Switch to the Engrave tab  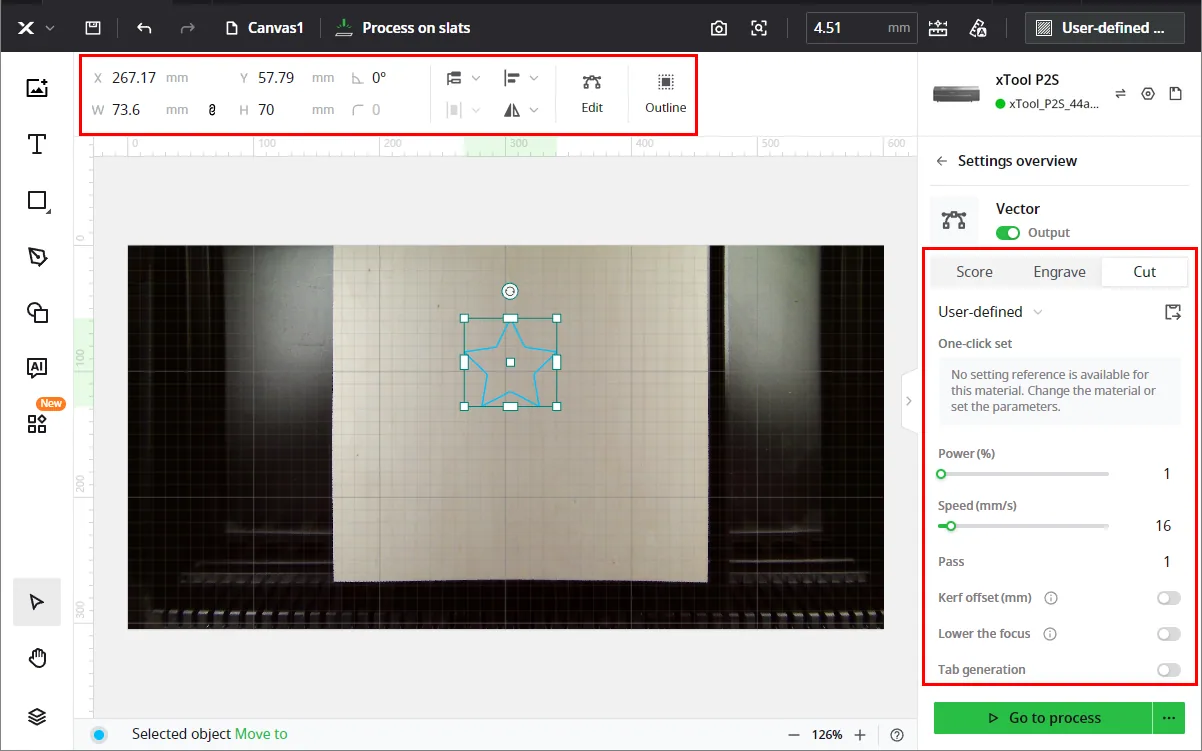click(x=1059, y=272)
